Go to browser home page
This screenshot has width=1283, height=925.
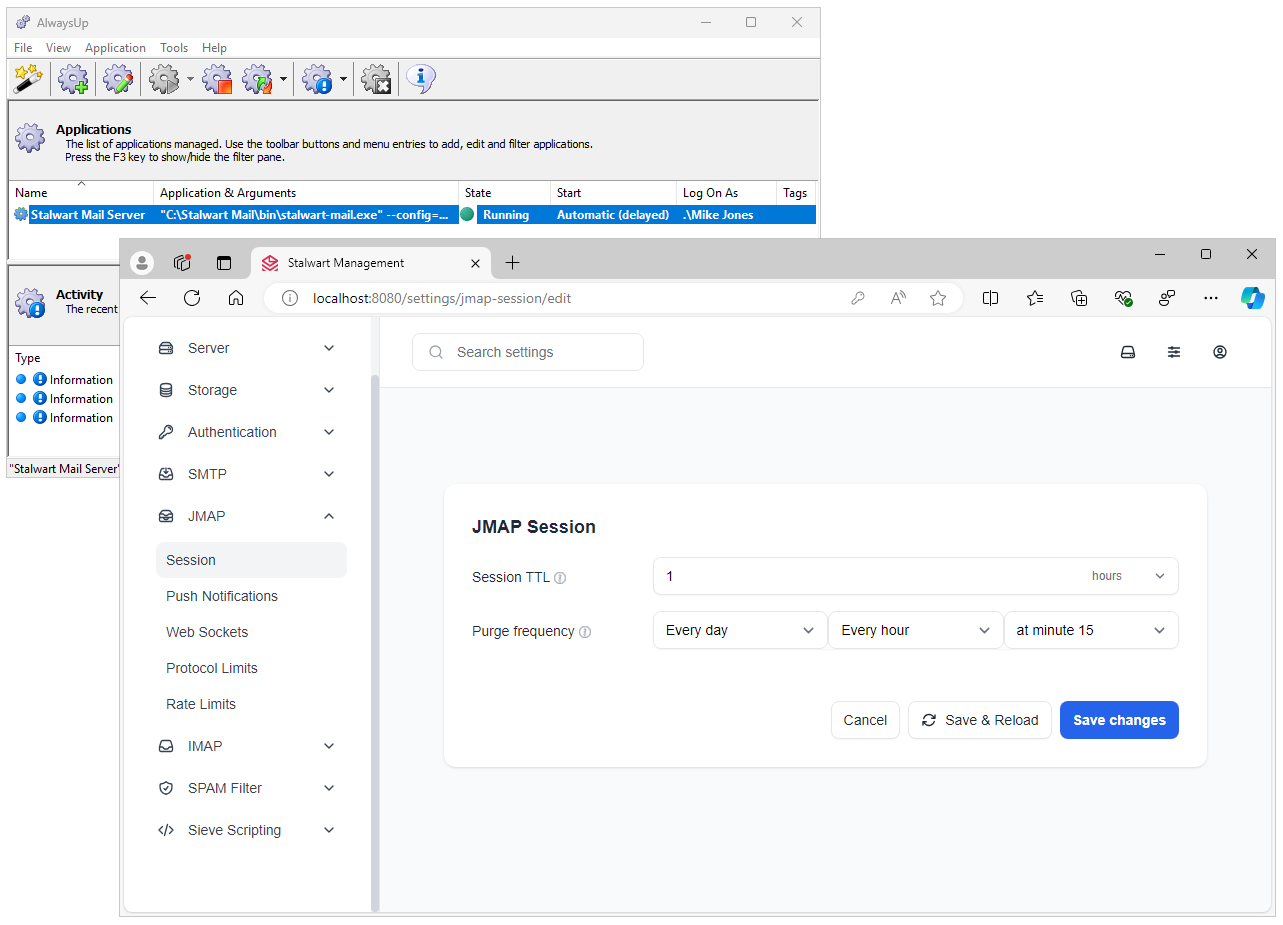pyautogui.click(x=236, y=298)
